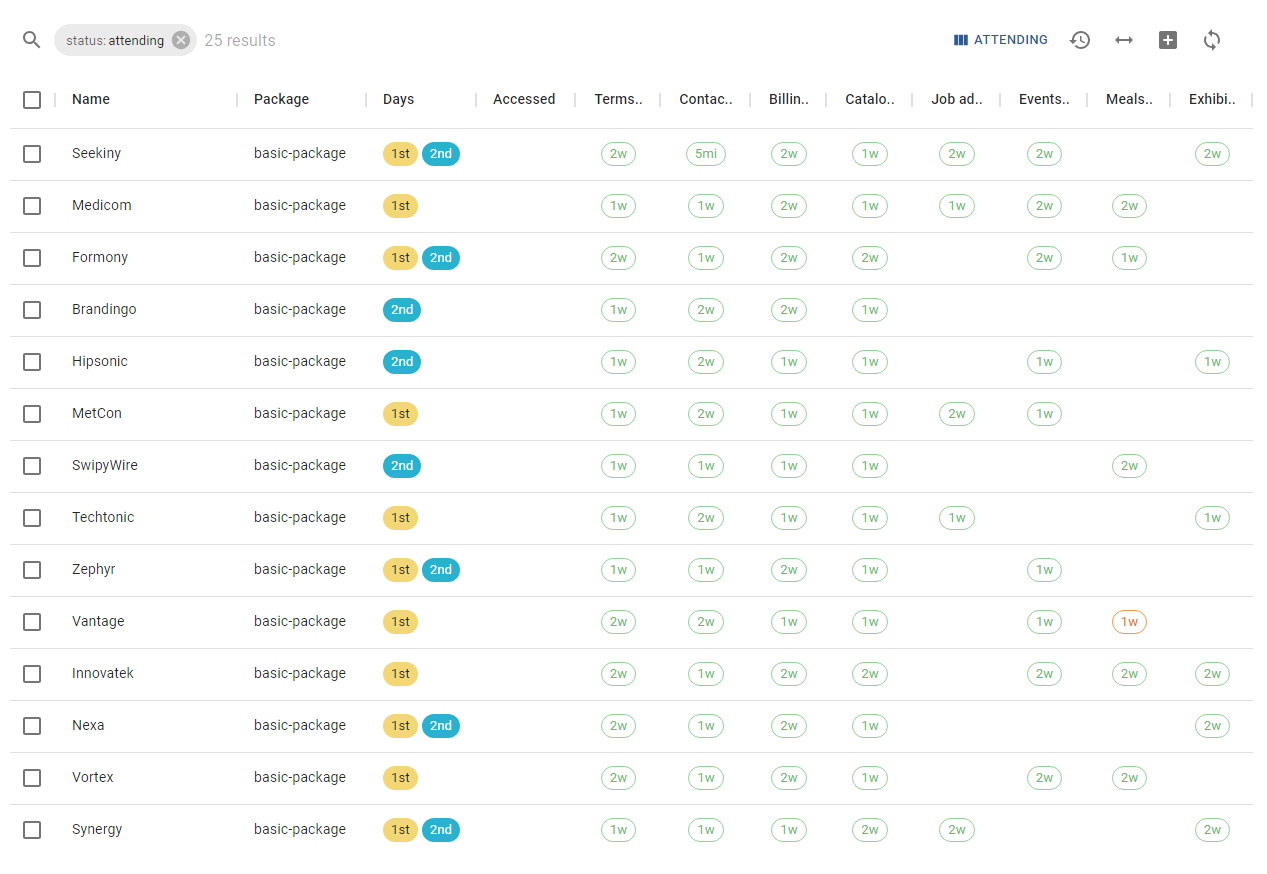
Task: Select the Seekiny row checkbox
Action: click(32, 154)
